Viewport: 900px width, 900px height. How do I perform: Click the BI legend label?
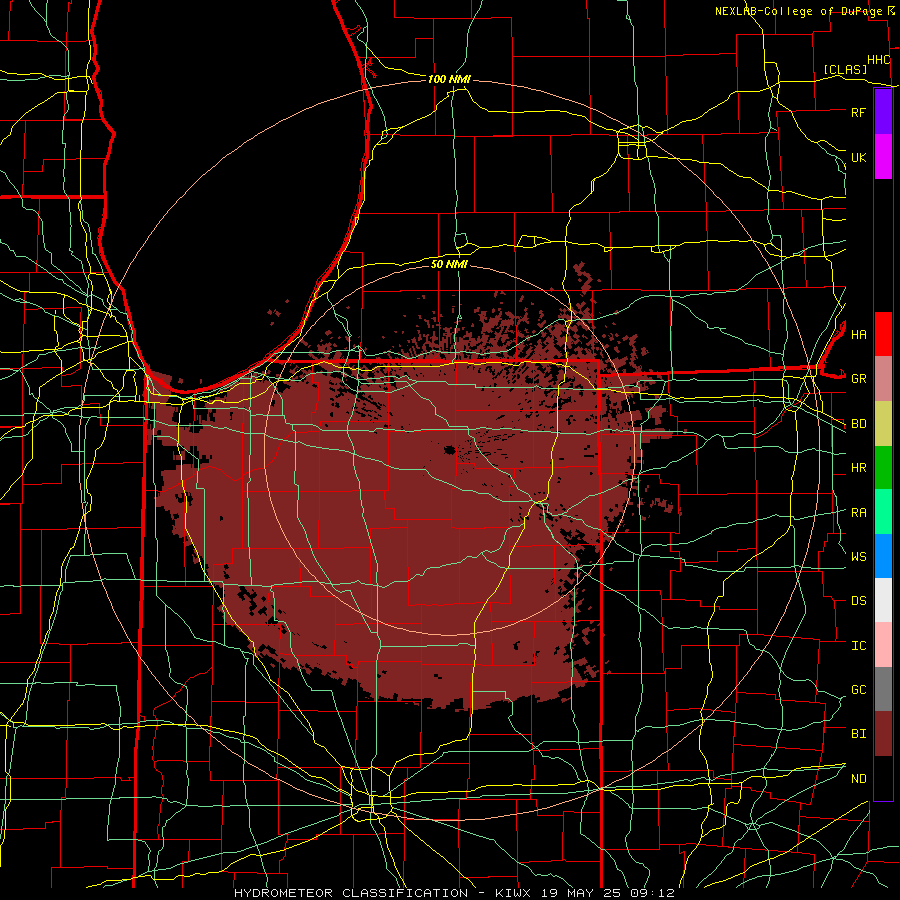pos(858,734)
